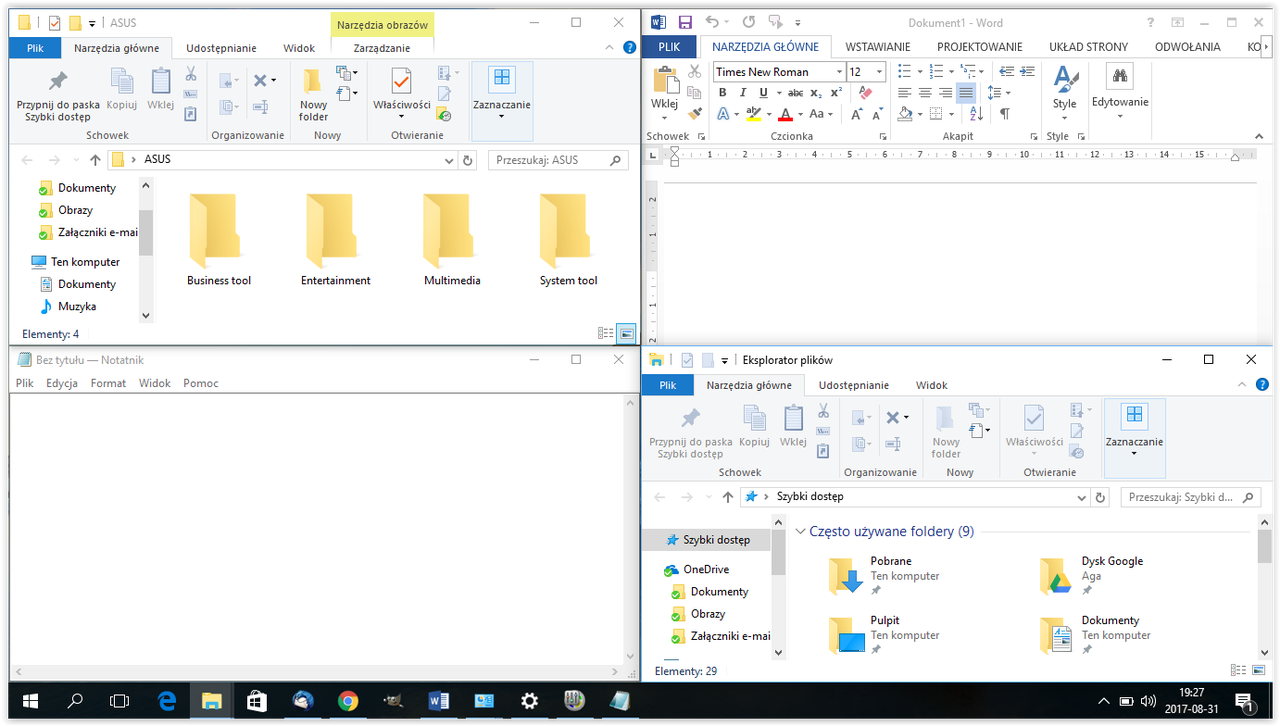Open the UKŁAD STRONY tab in Word

pyautogui.click(x=1088, y=47)
